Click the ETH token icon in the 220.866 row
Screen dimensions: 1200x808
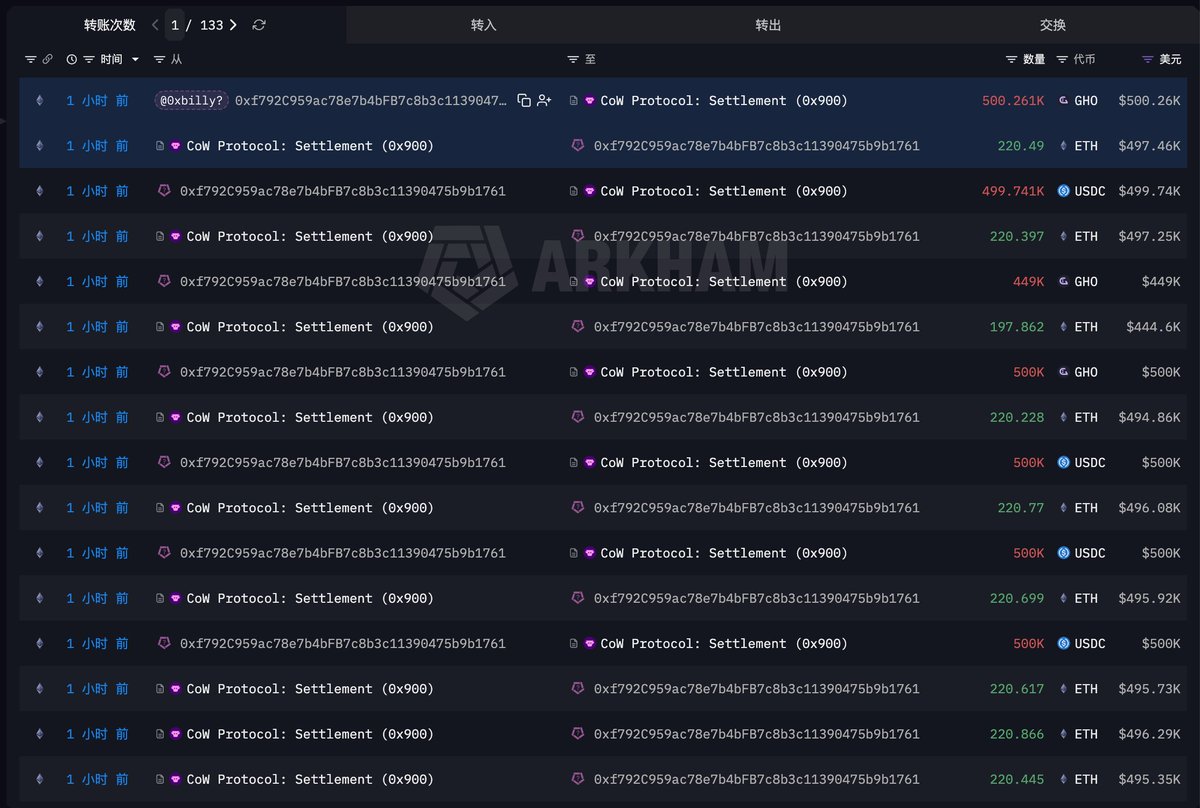pos(1064,734)
